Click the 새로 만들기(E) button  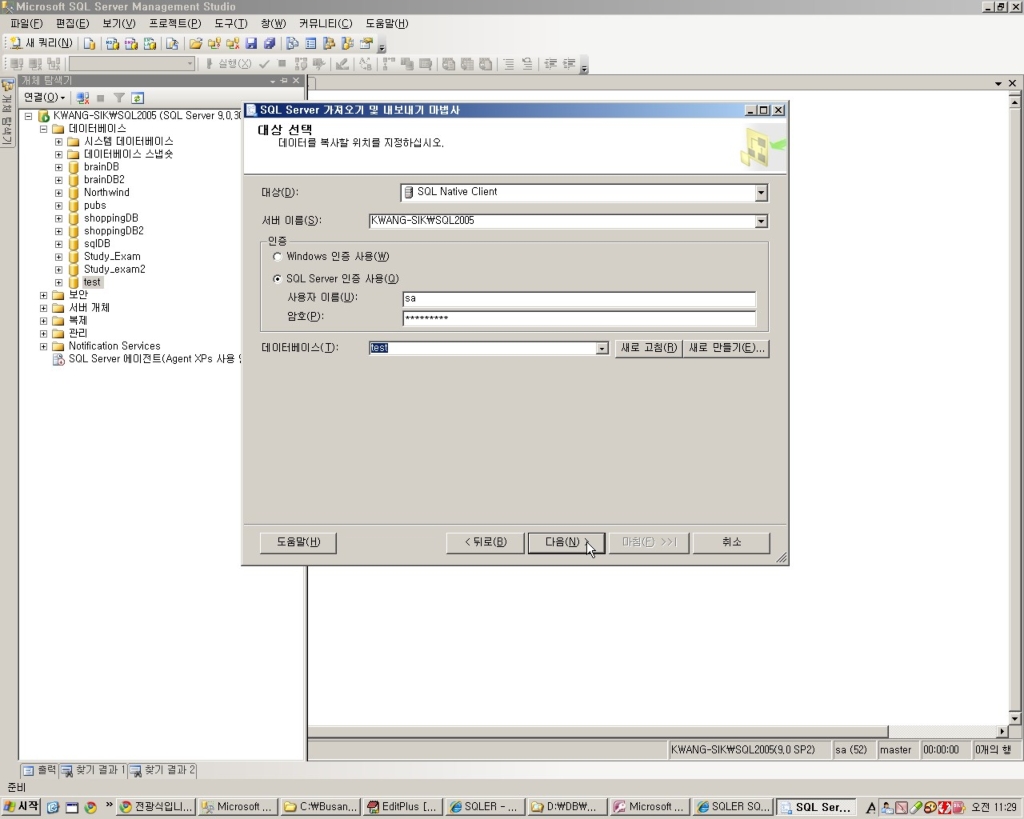tap(726, 348)
